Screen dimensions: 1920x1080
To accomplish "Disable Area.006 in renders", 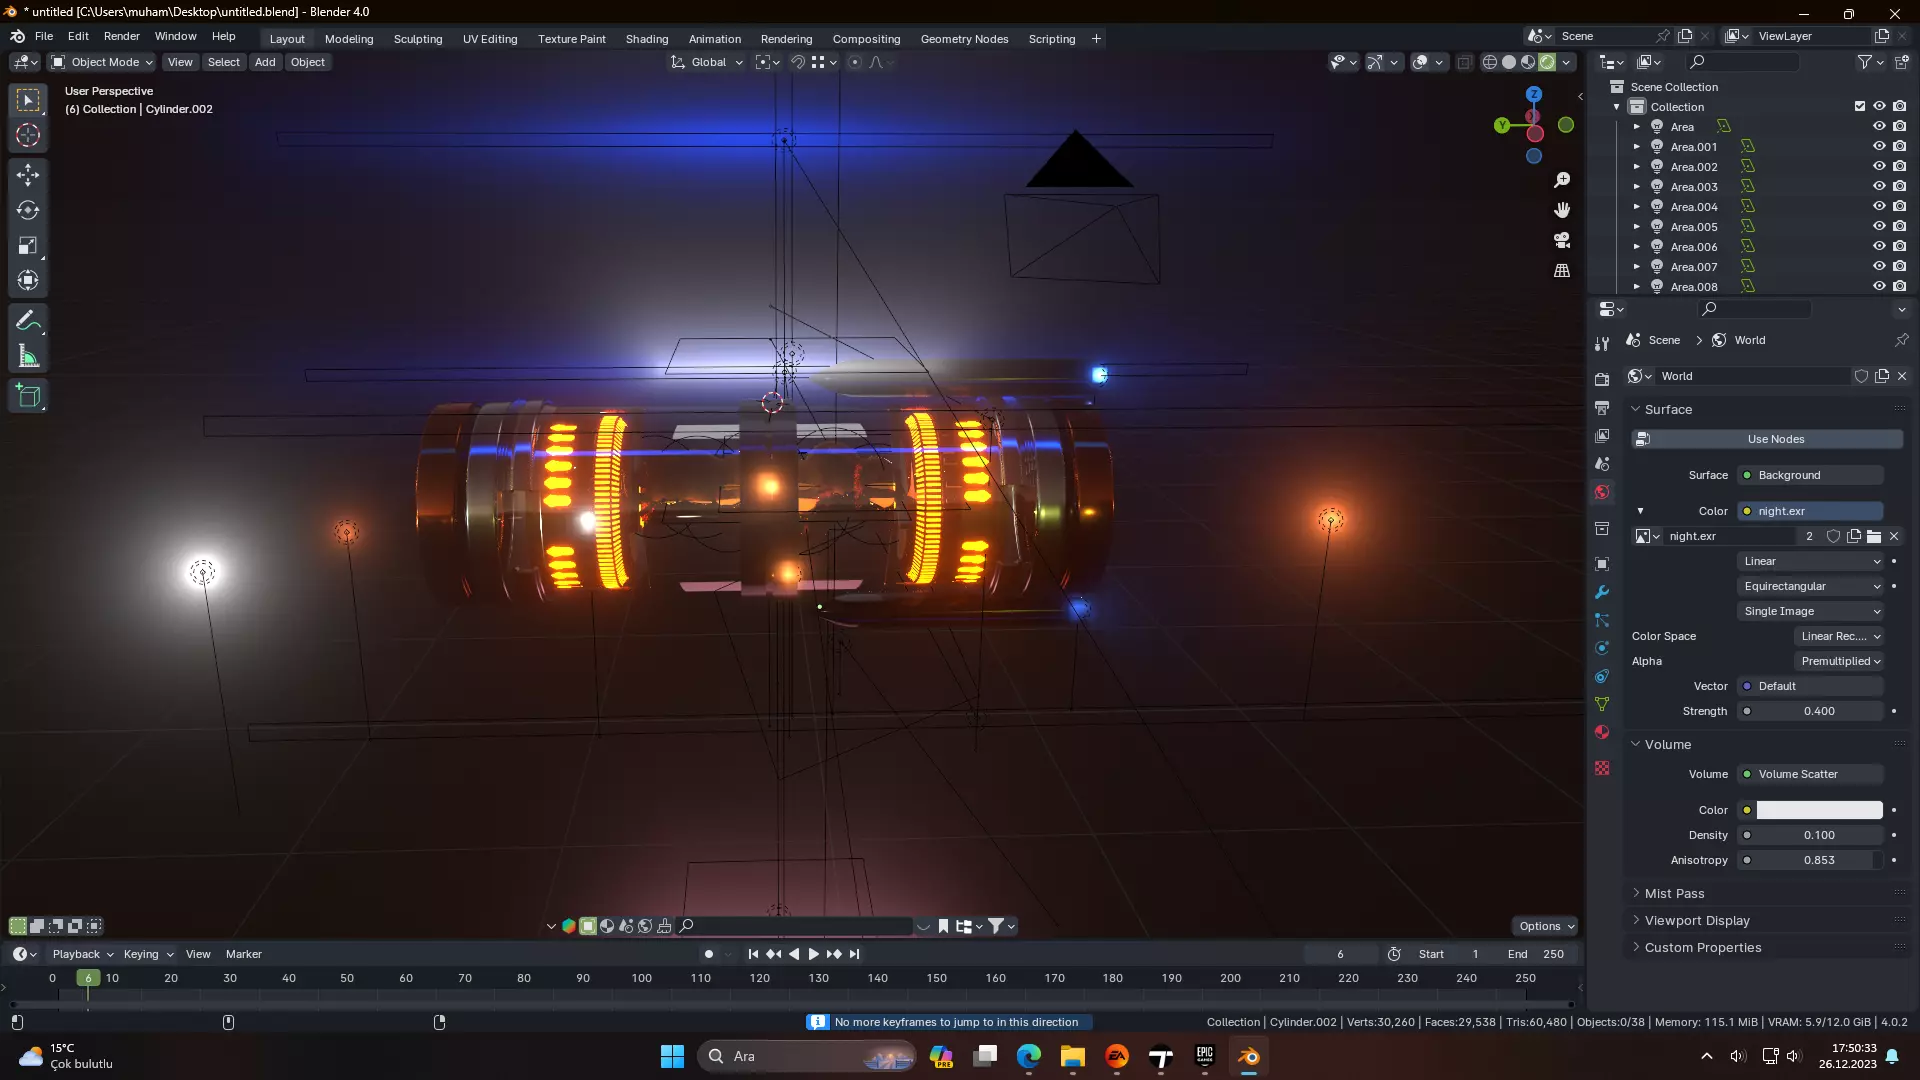I will pos(1899,246).
